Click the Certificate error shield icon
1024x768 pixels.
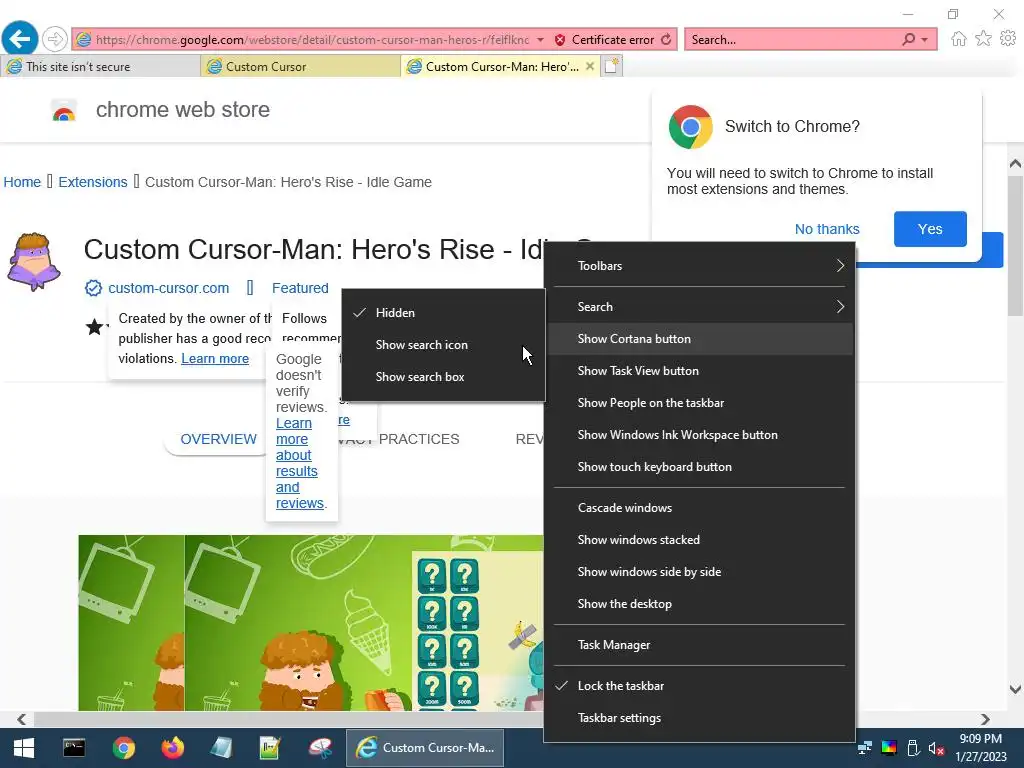(x=560, y=40)
